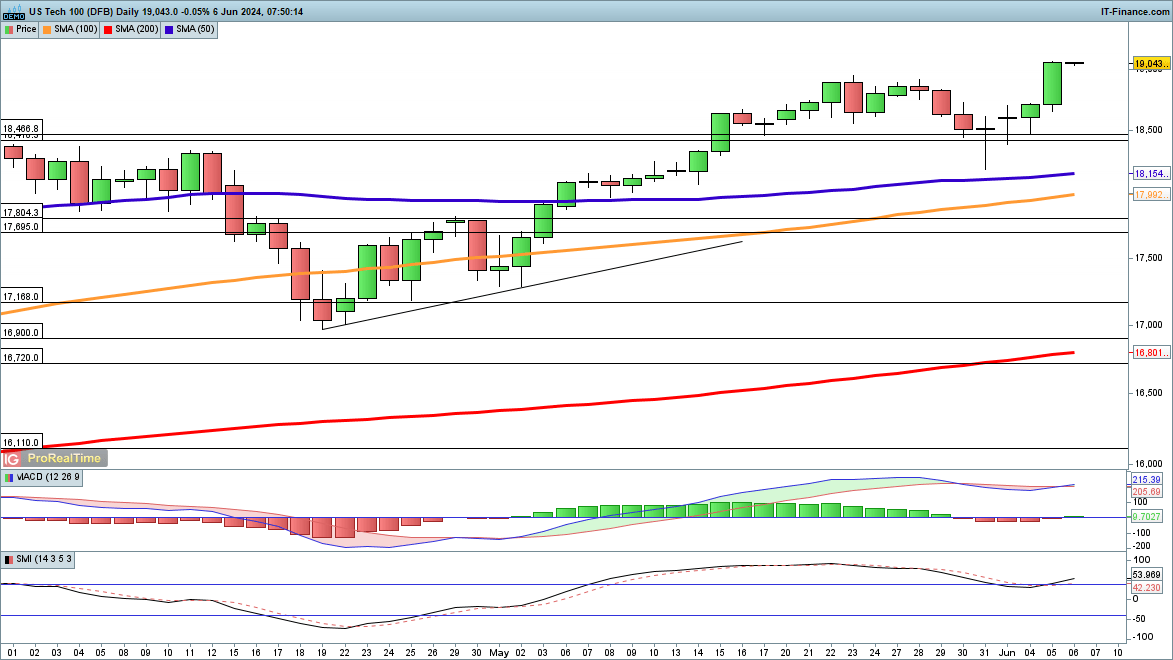This screenshot has width=1173, height=660.
Task: Click the 21 date axis label
Action: (x=808, y=653)
